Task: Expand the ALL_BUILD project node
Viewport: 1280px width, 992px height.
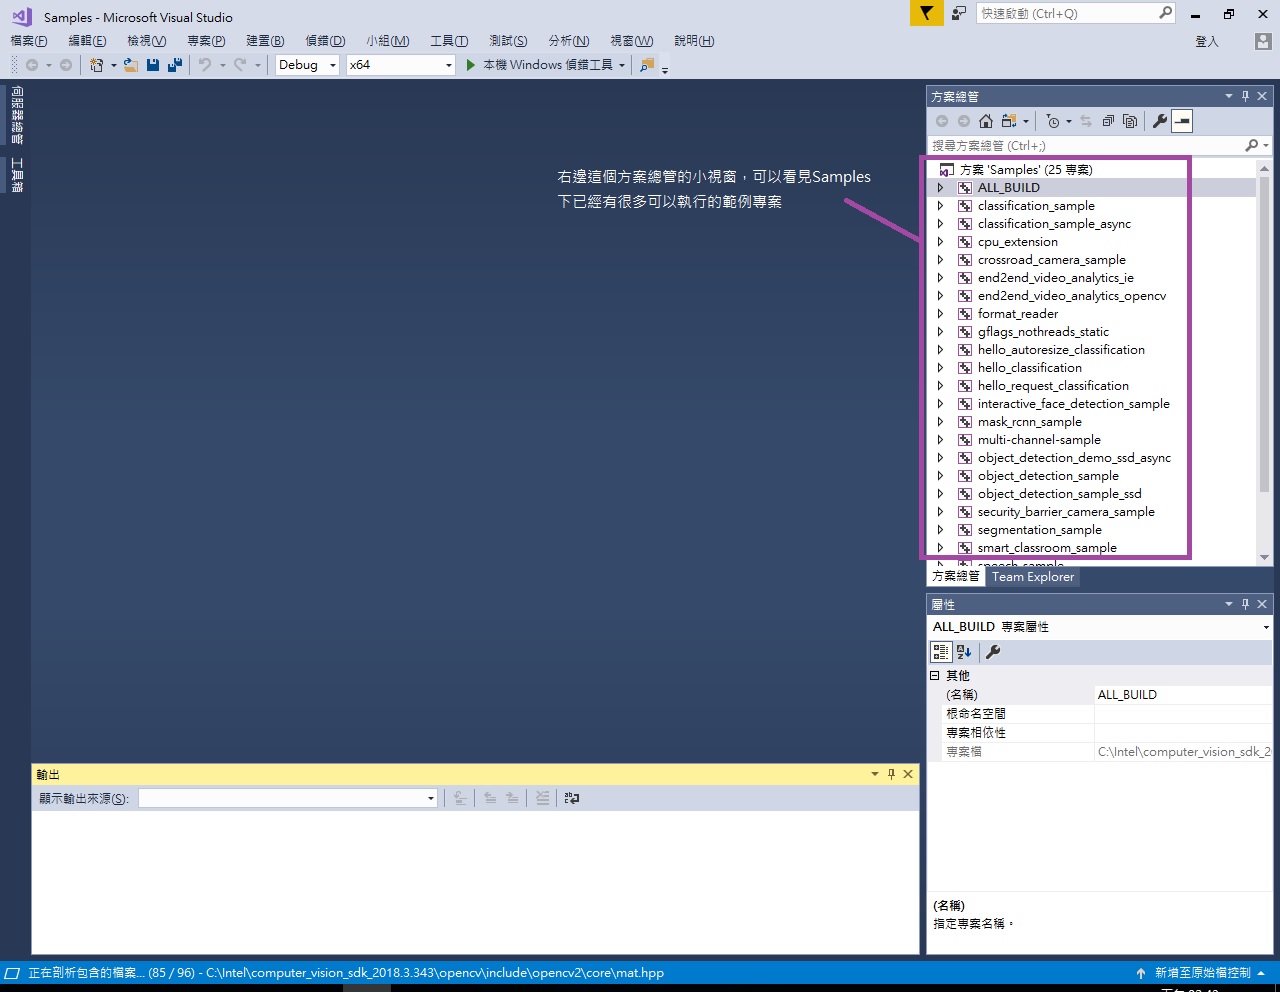Action: tap(940, 188)
